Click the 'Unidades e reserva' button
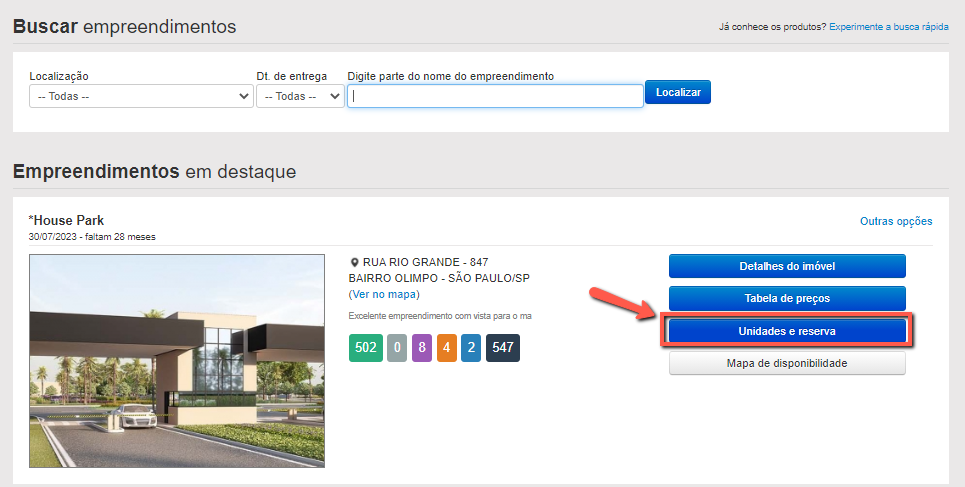The width and height of the screenshot is (965, 487). pos(786,331)
